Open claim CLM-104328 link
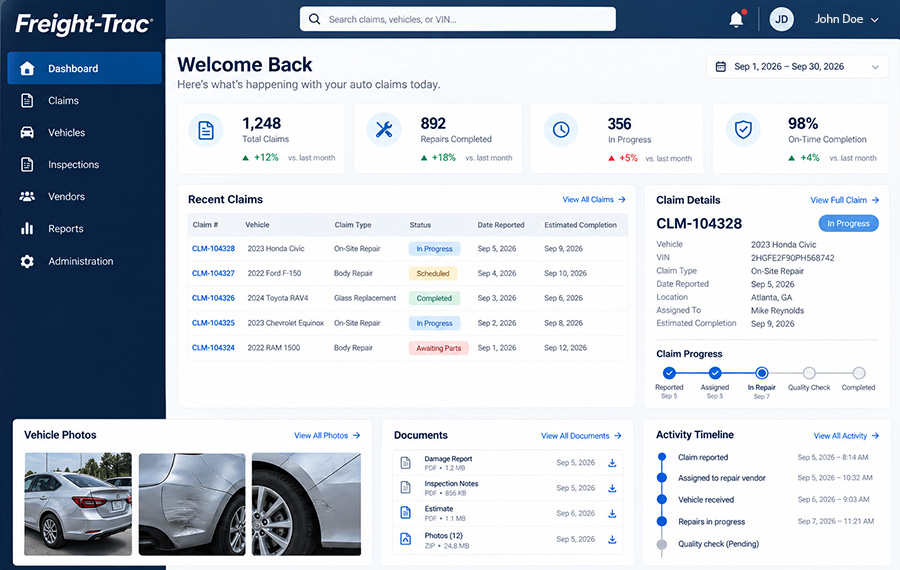Screen dimensions: 900x570 (213, 249)
